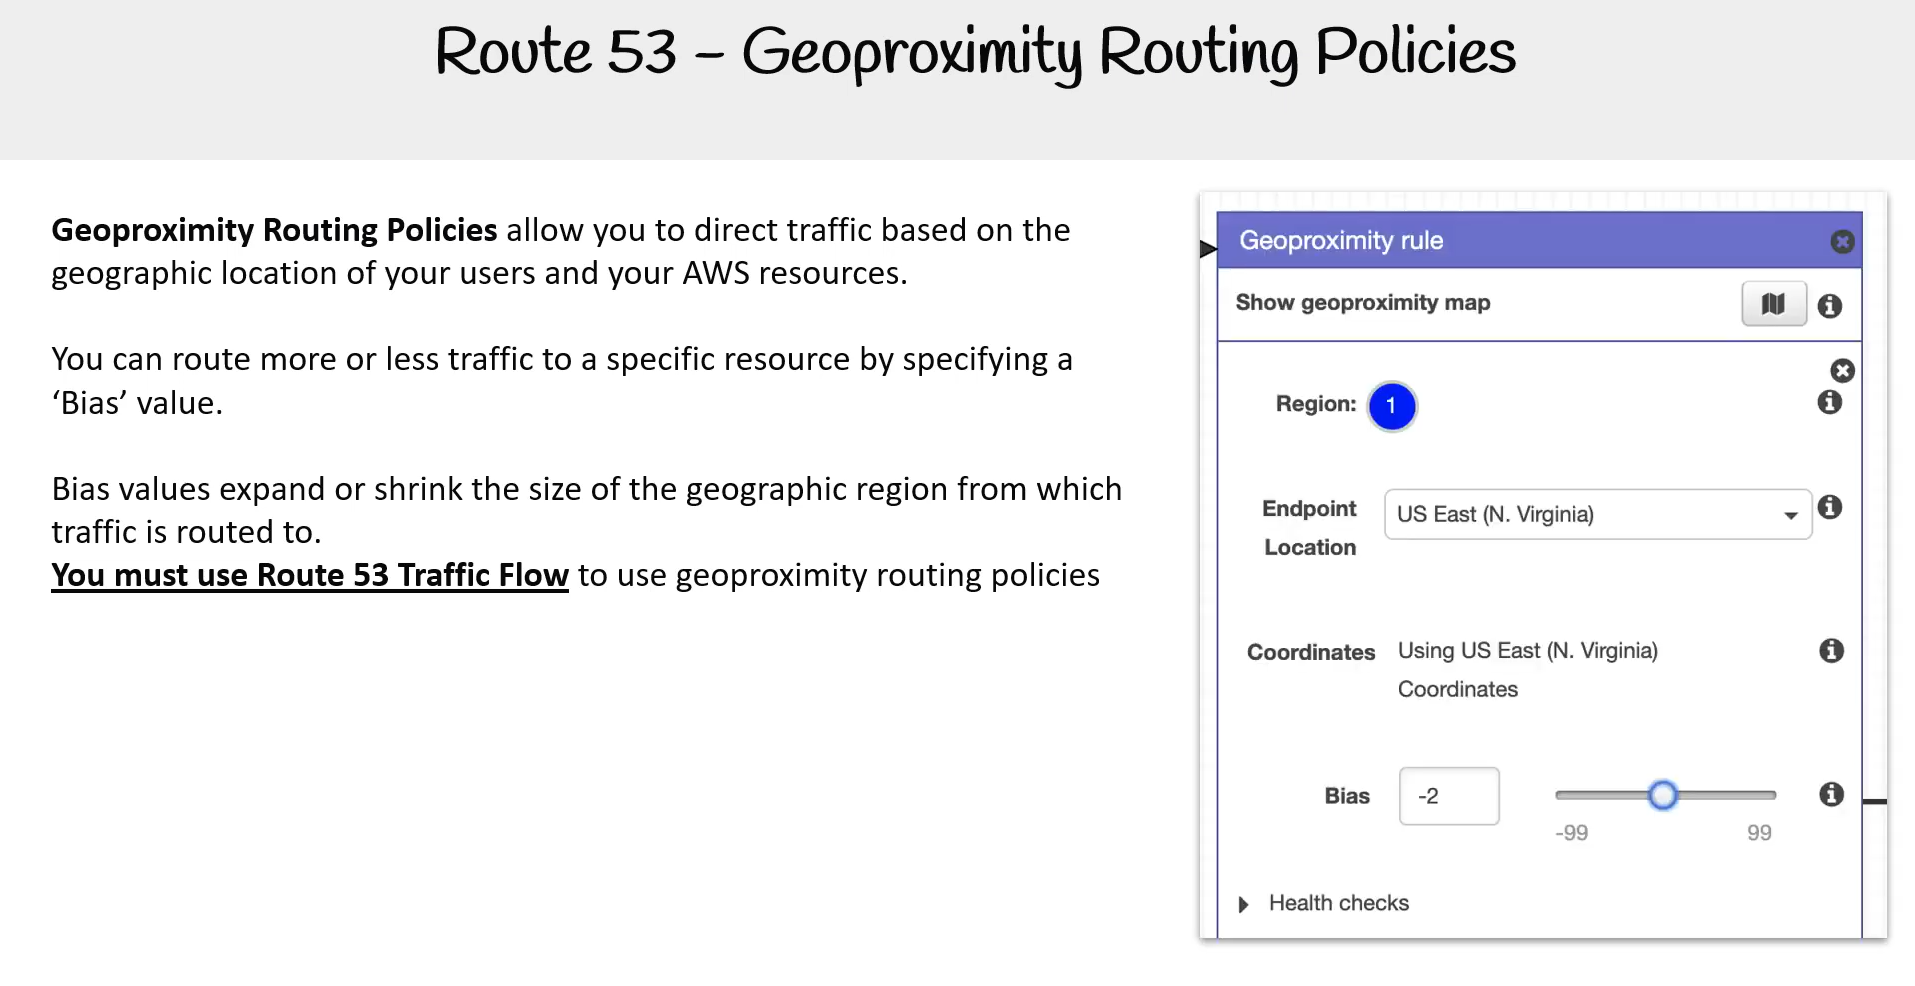Viewport: 1915px width, 986px height.
Task: Click the 'Show geoproximity map' label
Action: pos(1363,303)
